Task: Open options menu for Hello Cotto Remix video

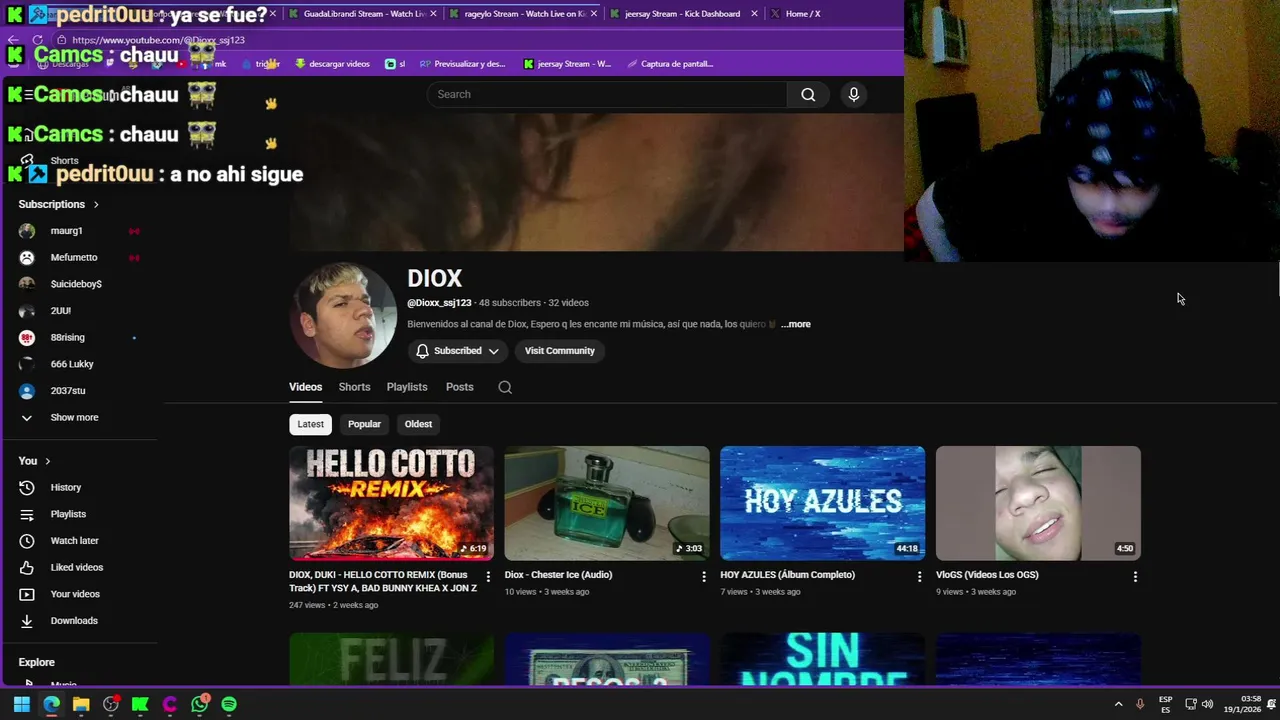Action: (x=488, y=577)
